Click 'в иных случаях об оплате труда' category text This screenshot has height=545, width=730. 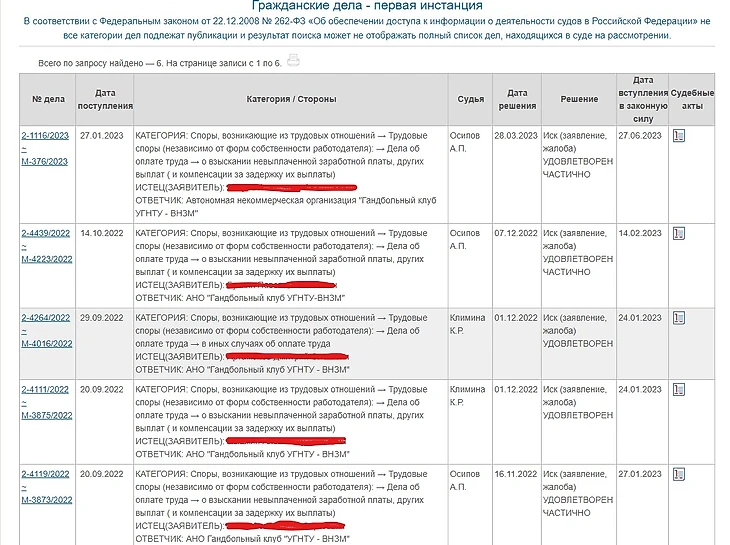266,344
